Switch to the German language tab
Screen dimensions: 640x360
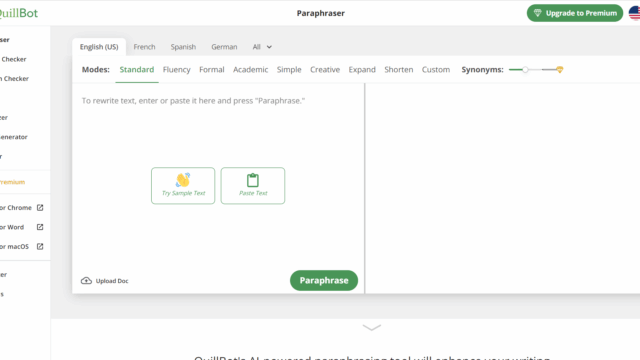point(224,47)
